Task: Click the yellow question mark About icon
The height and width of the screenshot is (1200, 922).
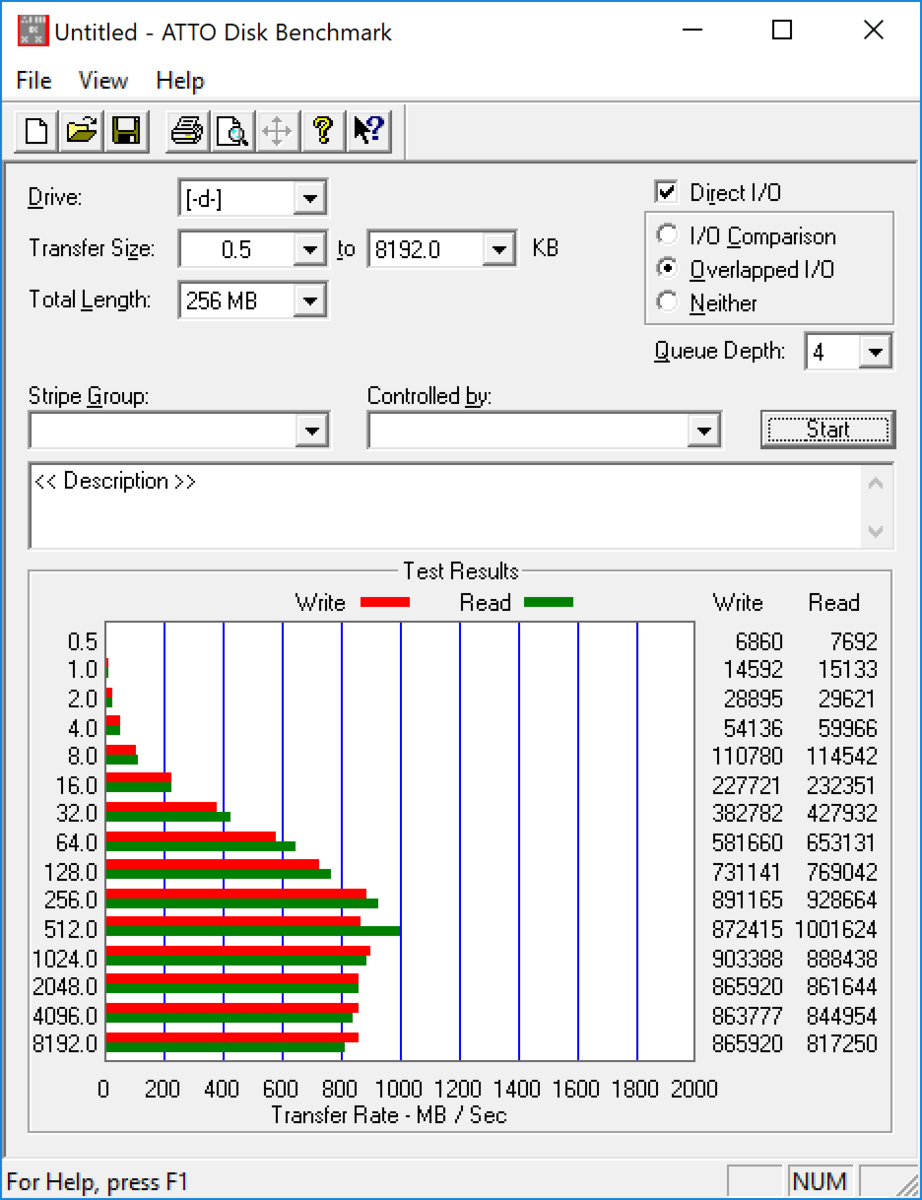Action: click(x=321, y=130)
